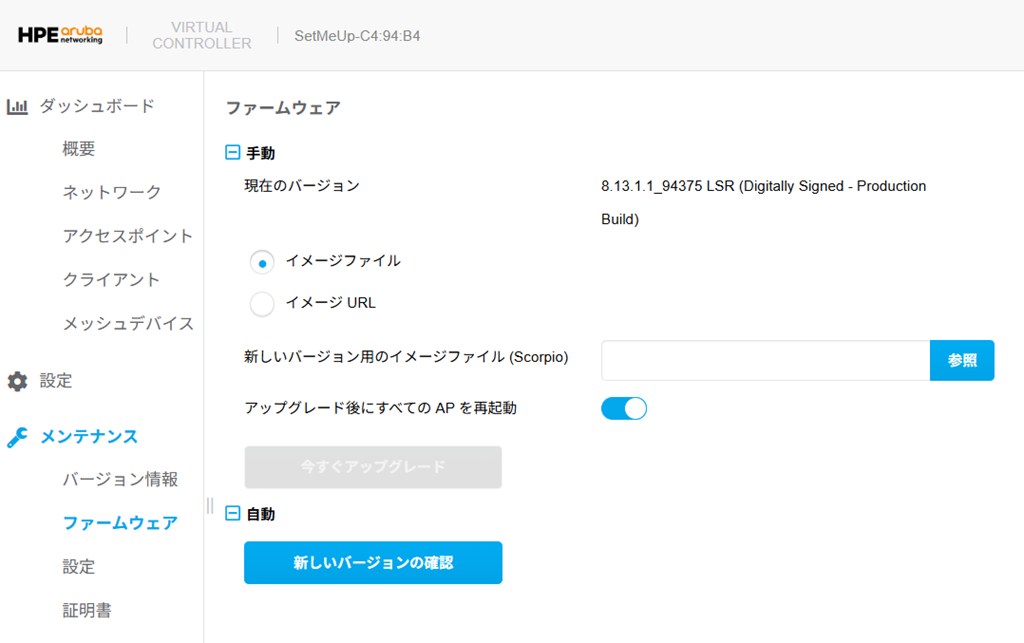Click the maintenance wrench icon

click(x=17, y=437)
